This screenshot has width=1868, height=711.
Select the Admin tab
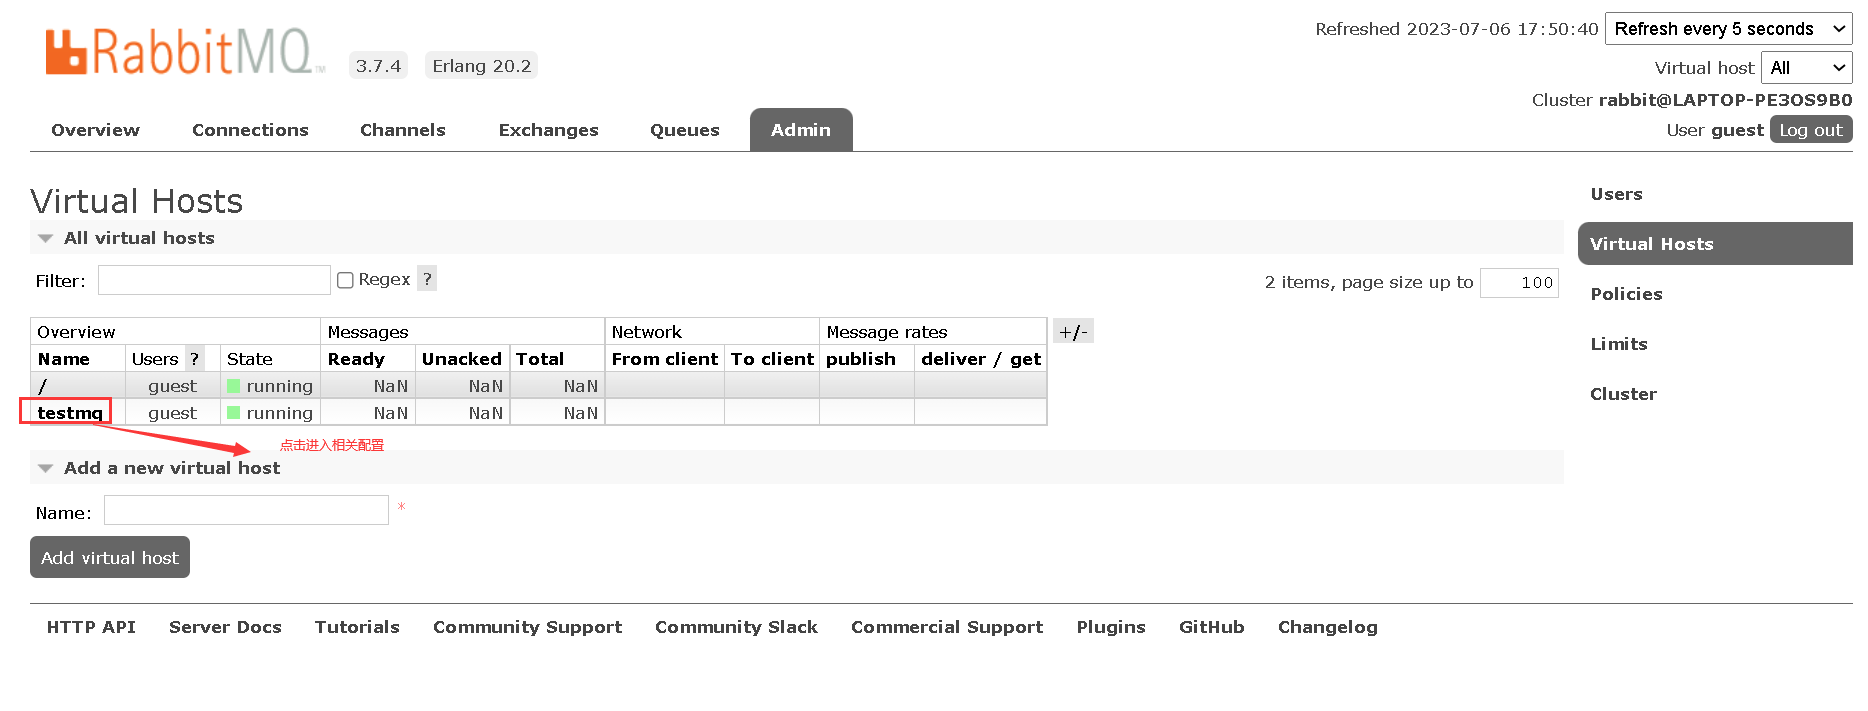click(x=801, y=130)
